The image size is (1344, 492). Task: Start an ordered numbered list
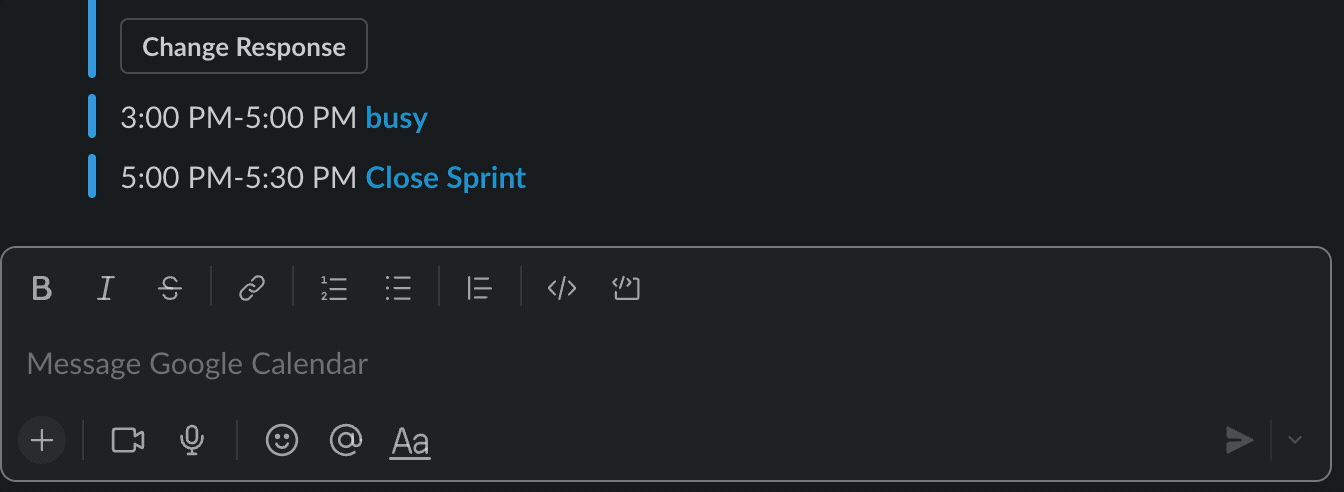pyautogui.click(x=334, y=289)
